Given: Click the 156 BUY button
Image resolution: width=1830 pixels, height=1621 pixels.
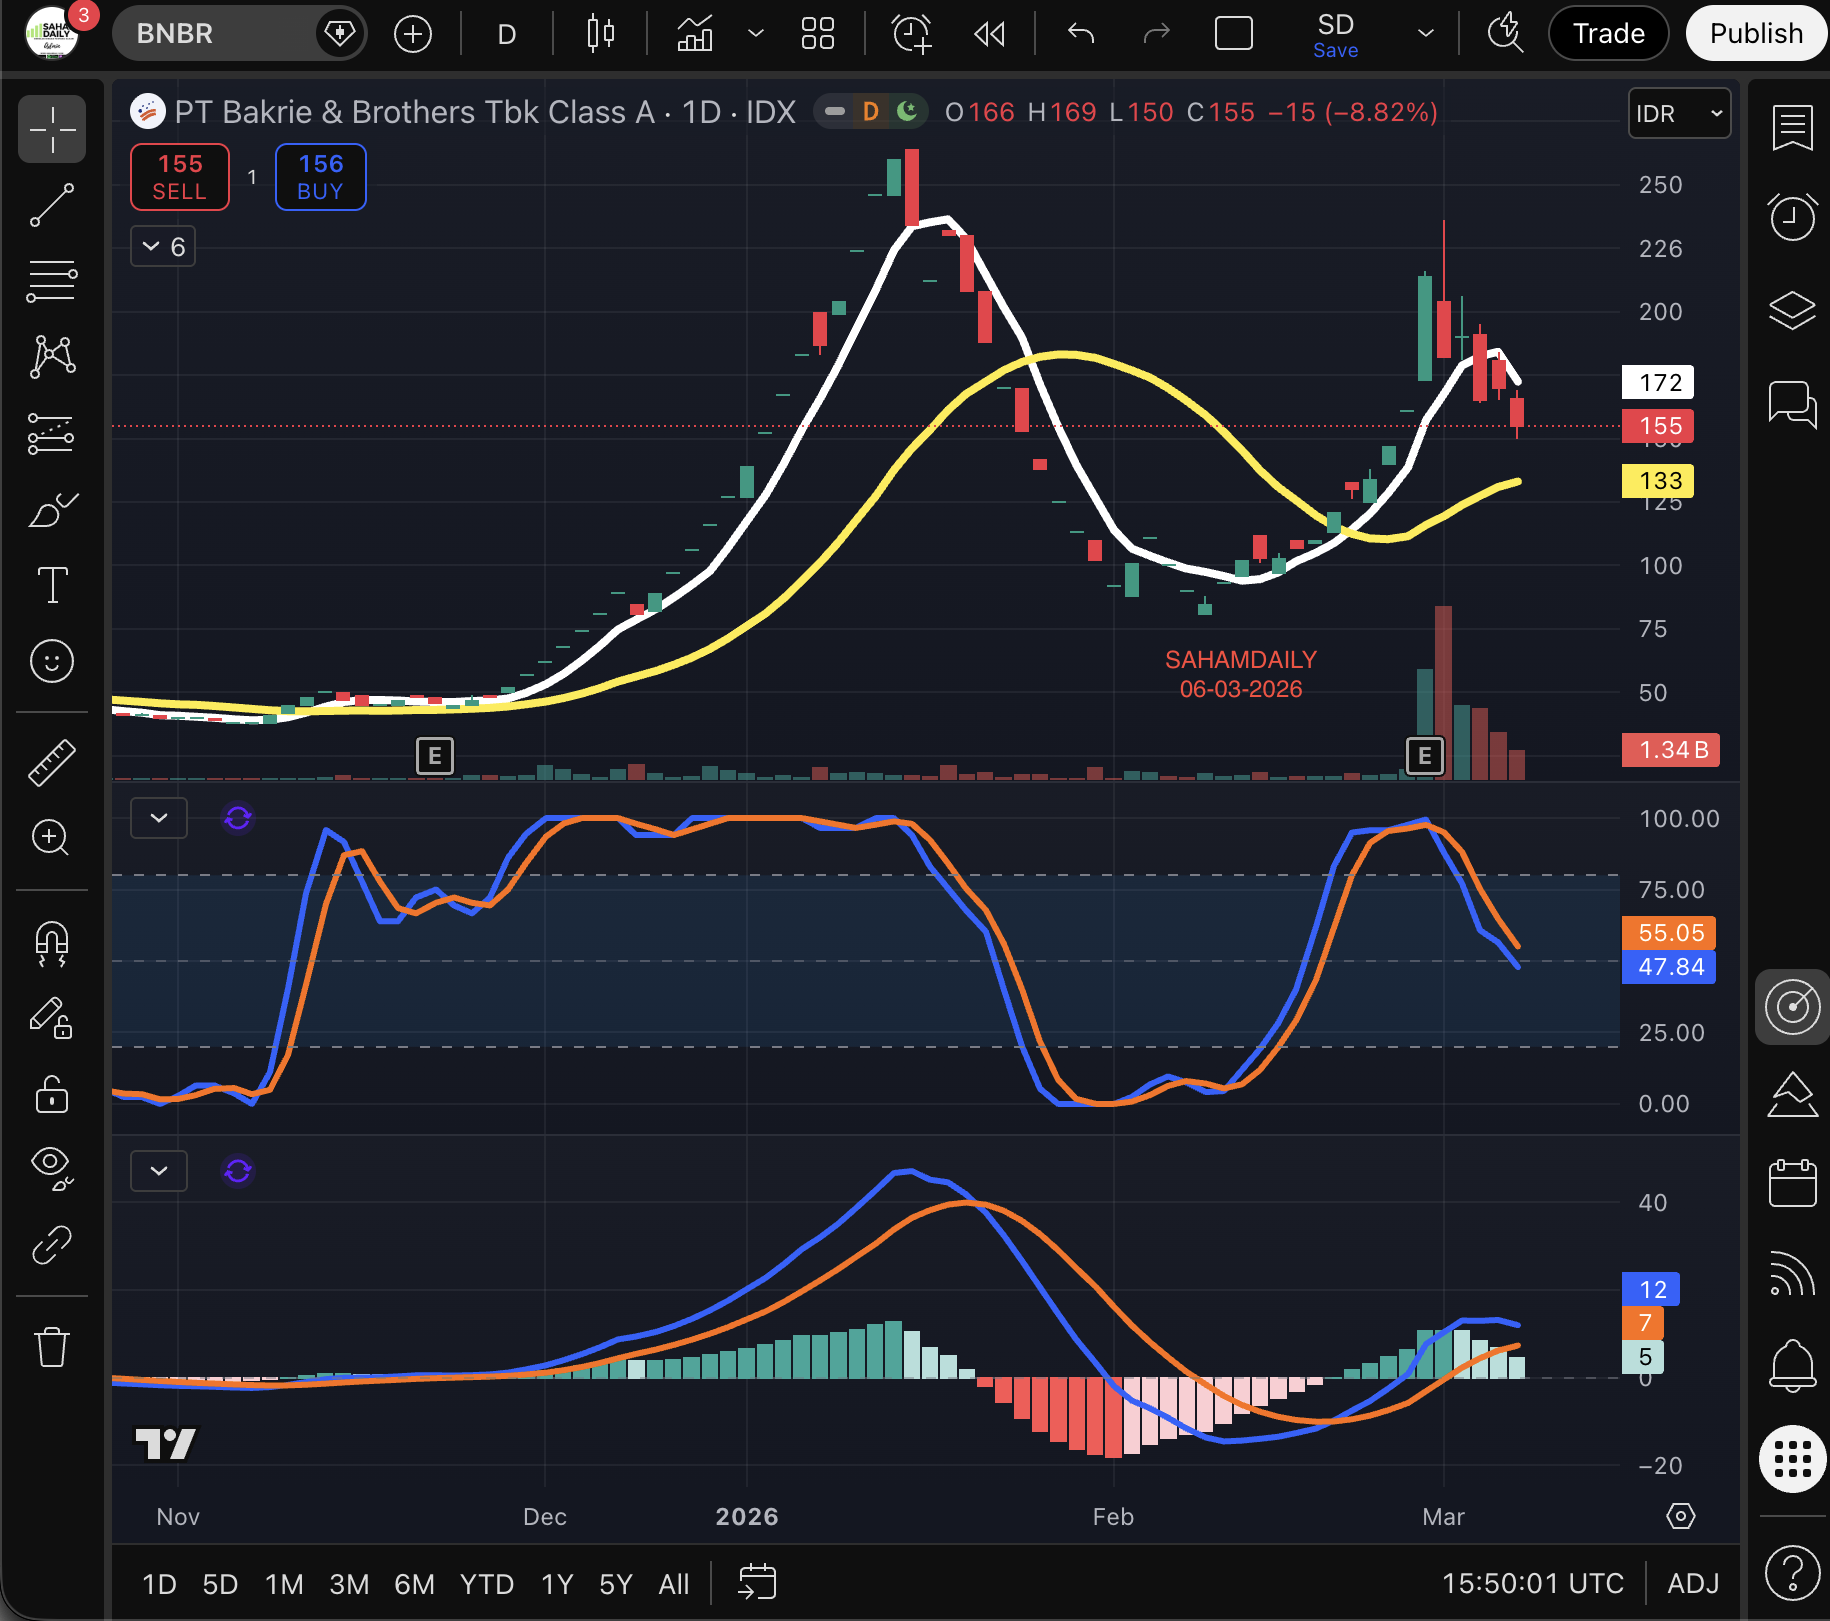Looking at the screenshot, I should 320,177.
